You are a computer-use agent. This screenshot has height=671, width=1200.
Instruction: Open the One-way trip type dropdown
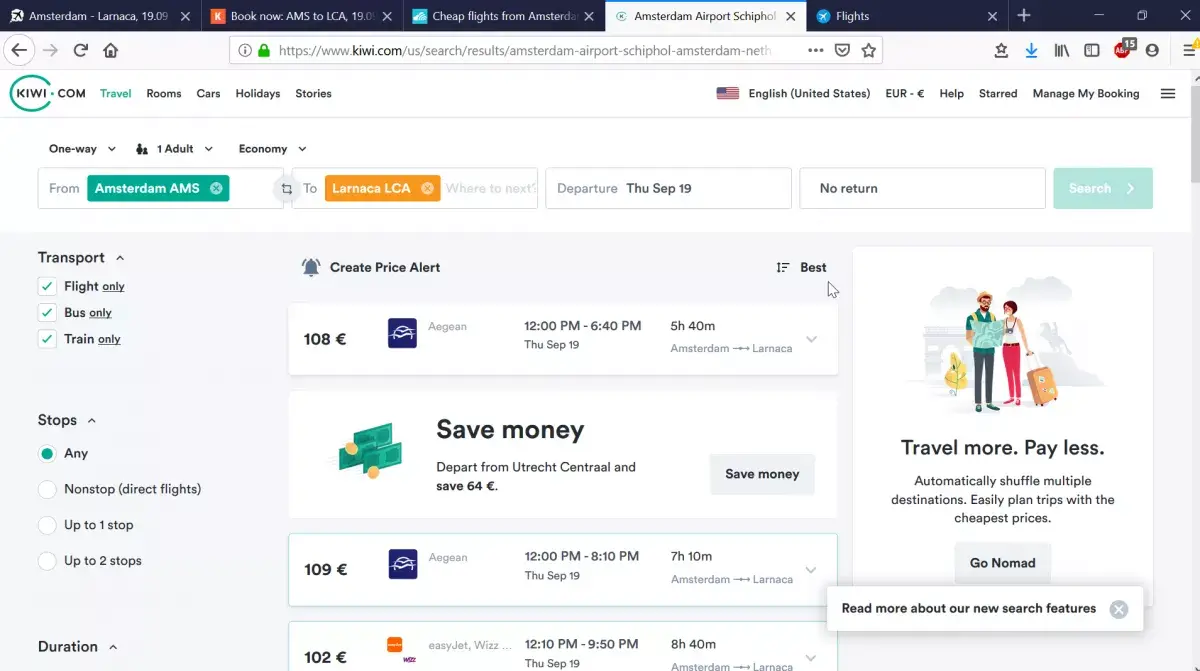coord(82,149)
